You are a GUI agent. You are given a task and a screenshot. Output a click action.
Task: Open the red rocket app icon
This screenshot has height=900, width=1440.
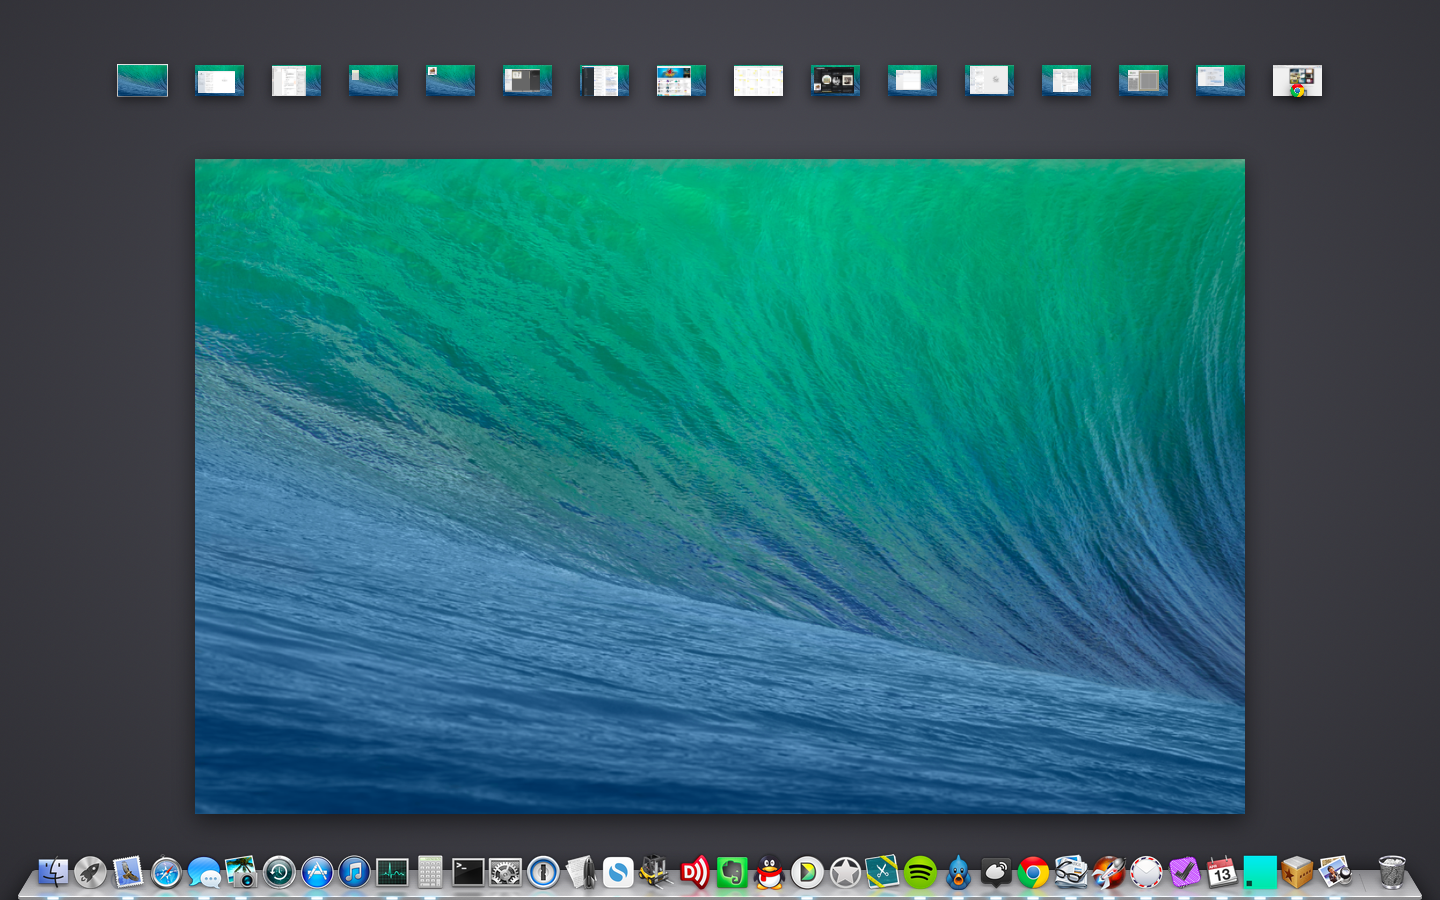tap(1109, 872)
